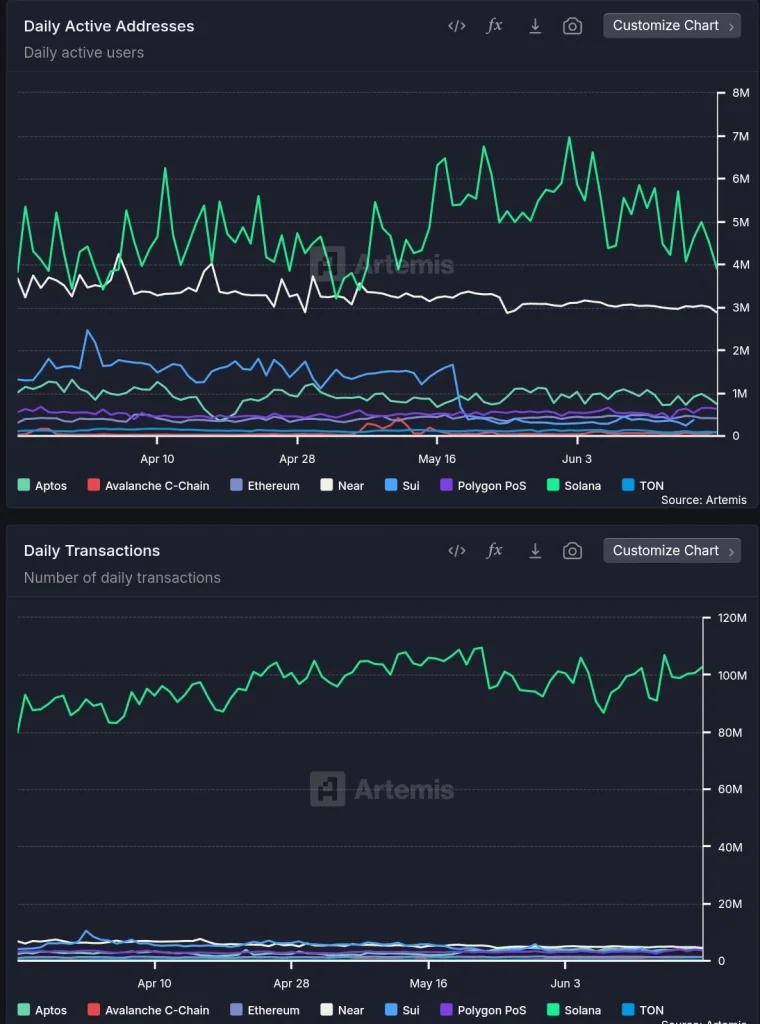The image size is (760, 1024).
Task: Click the Daily Transactions title
Action: (x=92, y=551)
